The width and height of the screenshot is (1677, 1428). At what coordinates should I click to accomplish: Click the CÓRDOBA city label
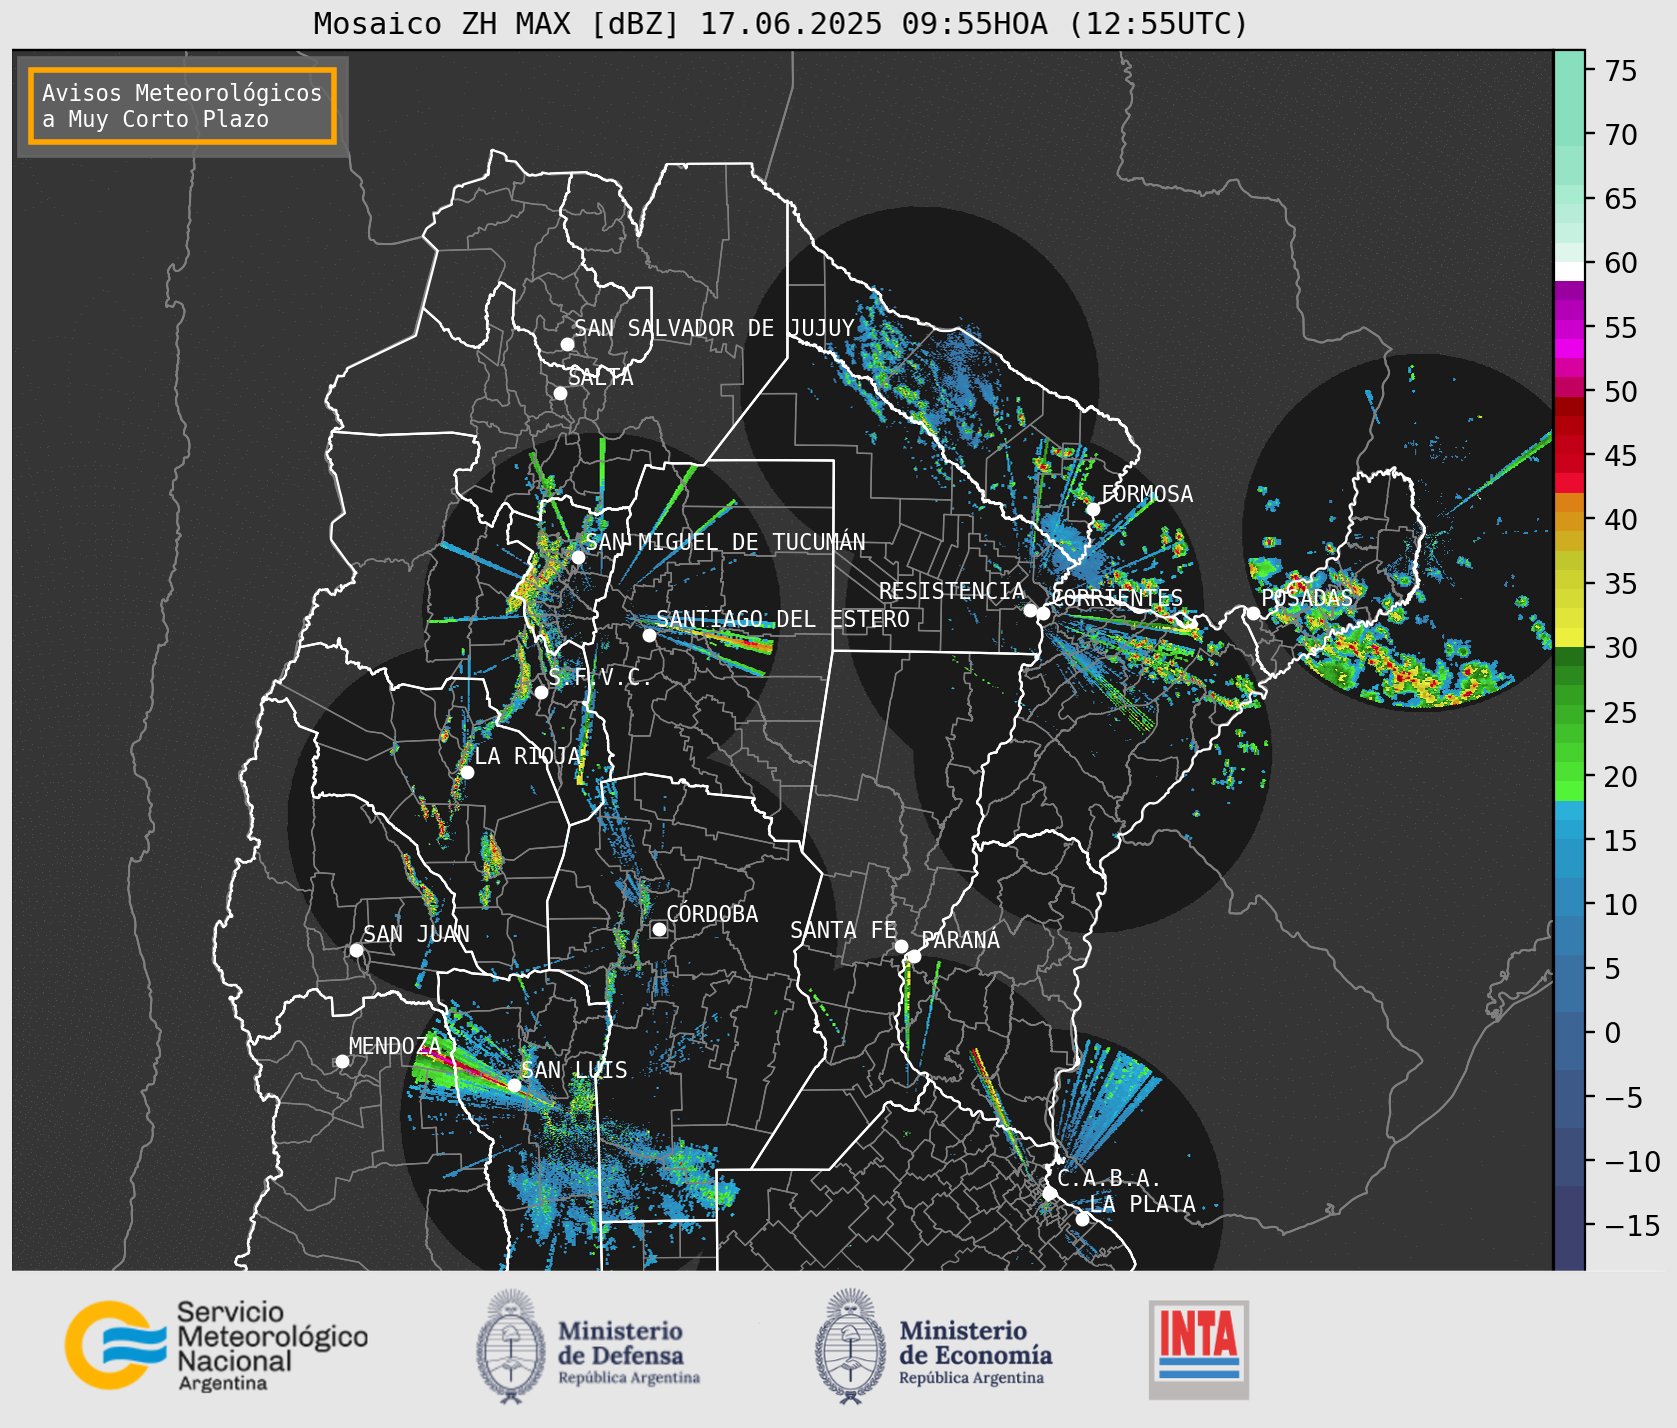(x=712, y=914)
